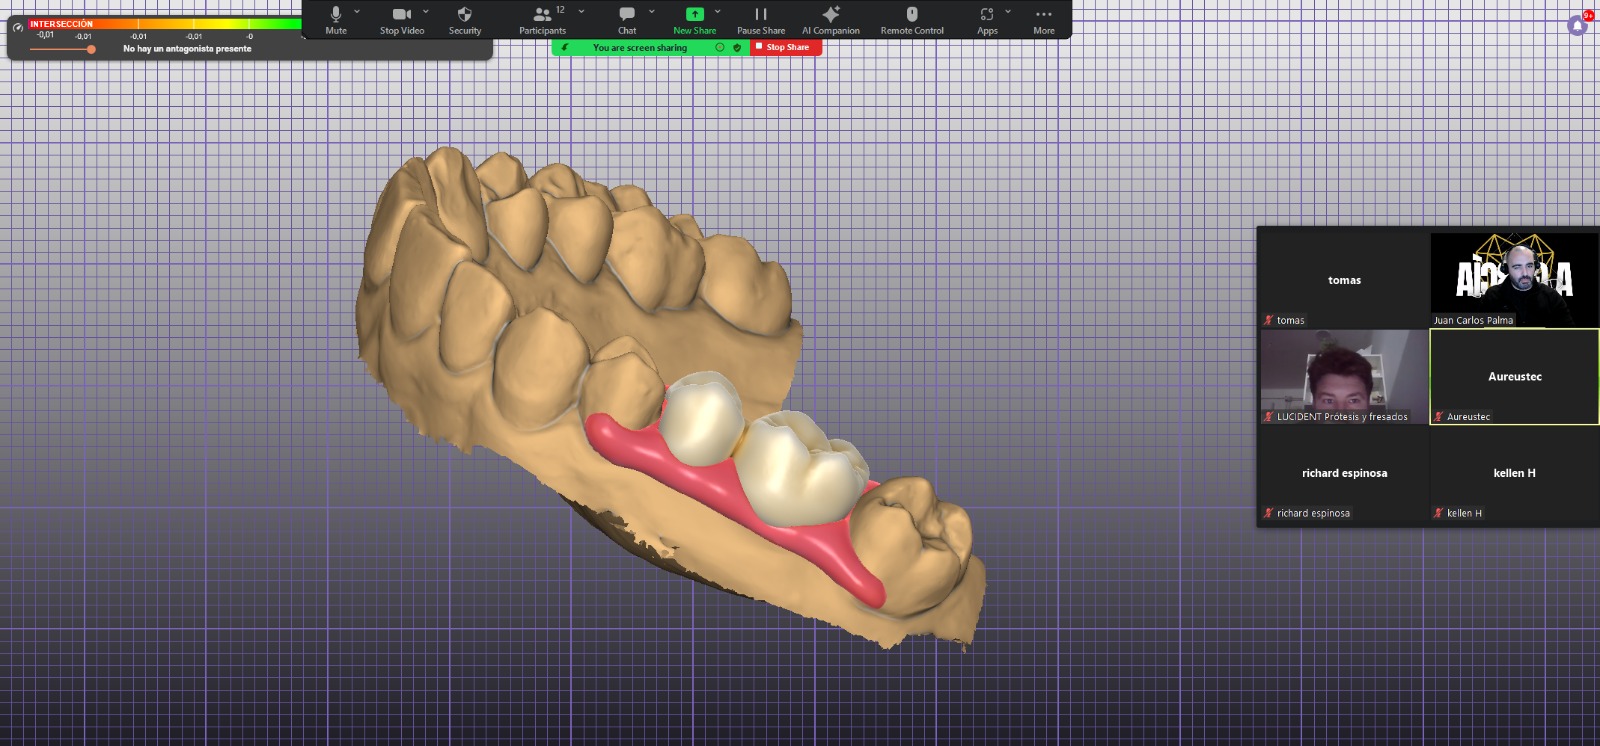The width and height of the screenshot is (1600, 746).
Task: Expand video options arrow next to Stop Video
Action: [426, 12]
